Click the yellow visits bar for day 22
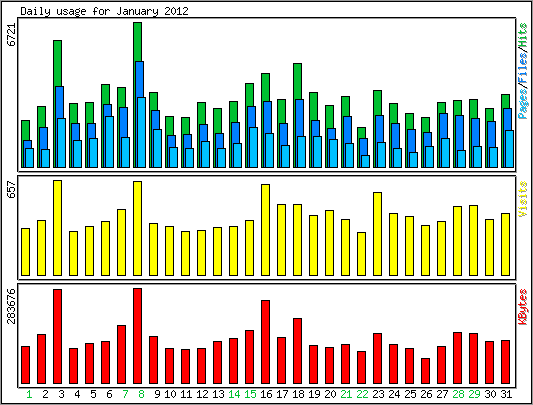533x405 pixels. (361, 254)
